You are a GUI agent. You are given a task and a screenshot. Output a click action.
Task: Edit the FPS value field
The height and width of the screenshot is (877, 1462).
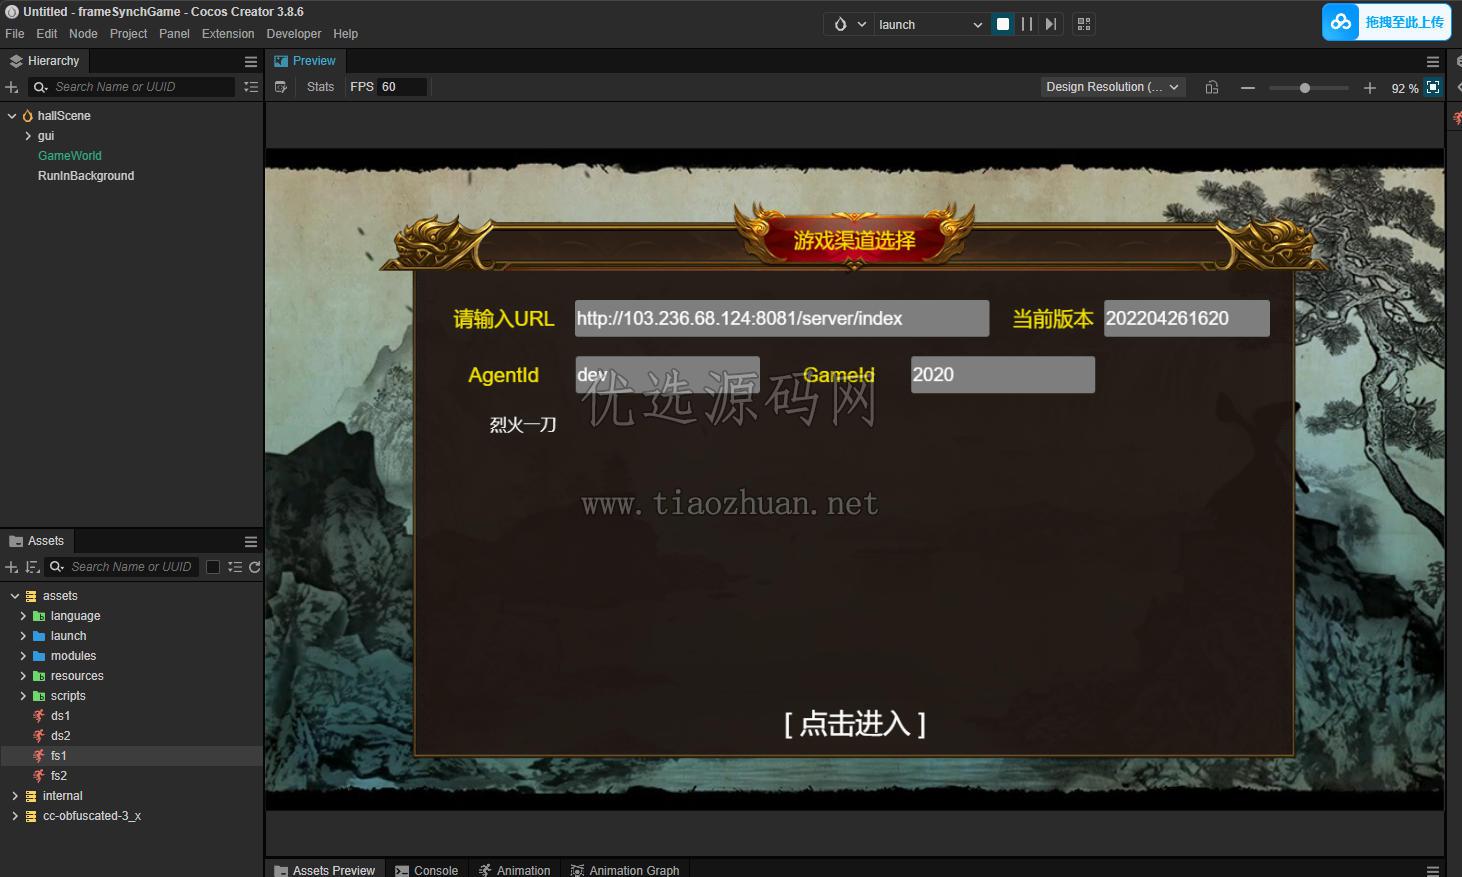click(402, 87)
